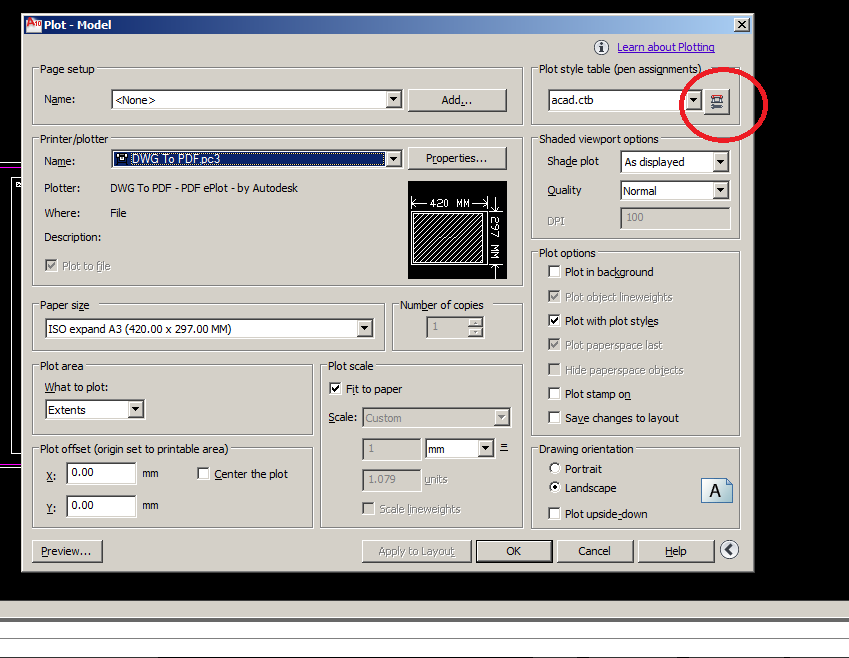Uncheck the Fit to paper checkbox

pyautogui.click(x=335, y=388)
